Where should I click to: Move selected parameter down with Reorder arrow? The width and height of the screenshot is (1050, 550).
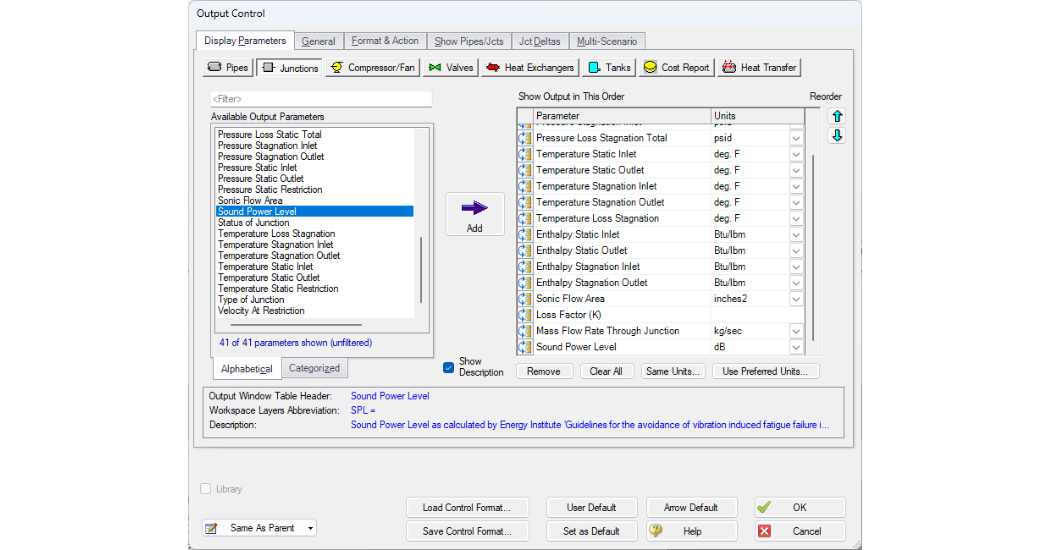837,136
